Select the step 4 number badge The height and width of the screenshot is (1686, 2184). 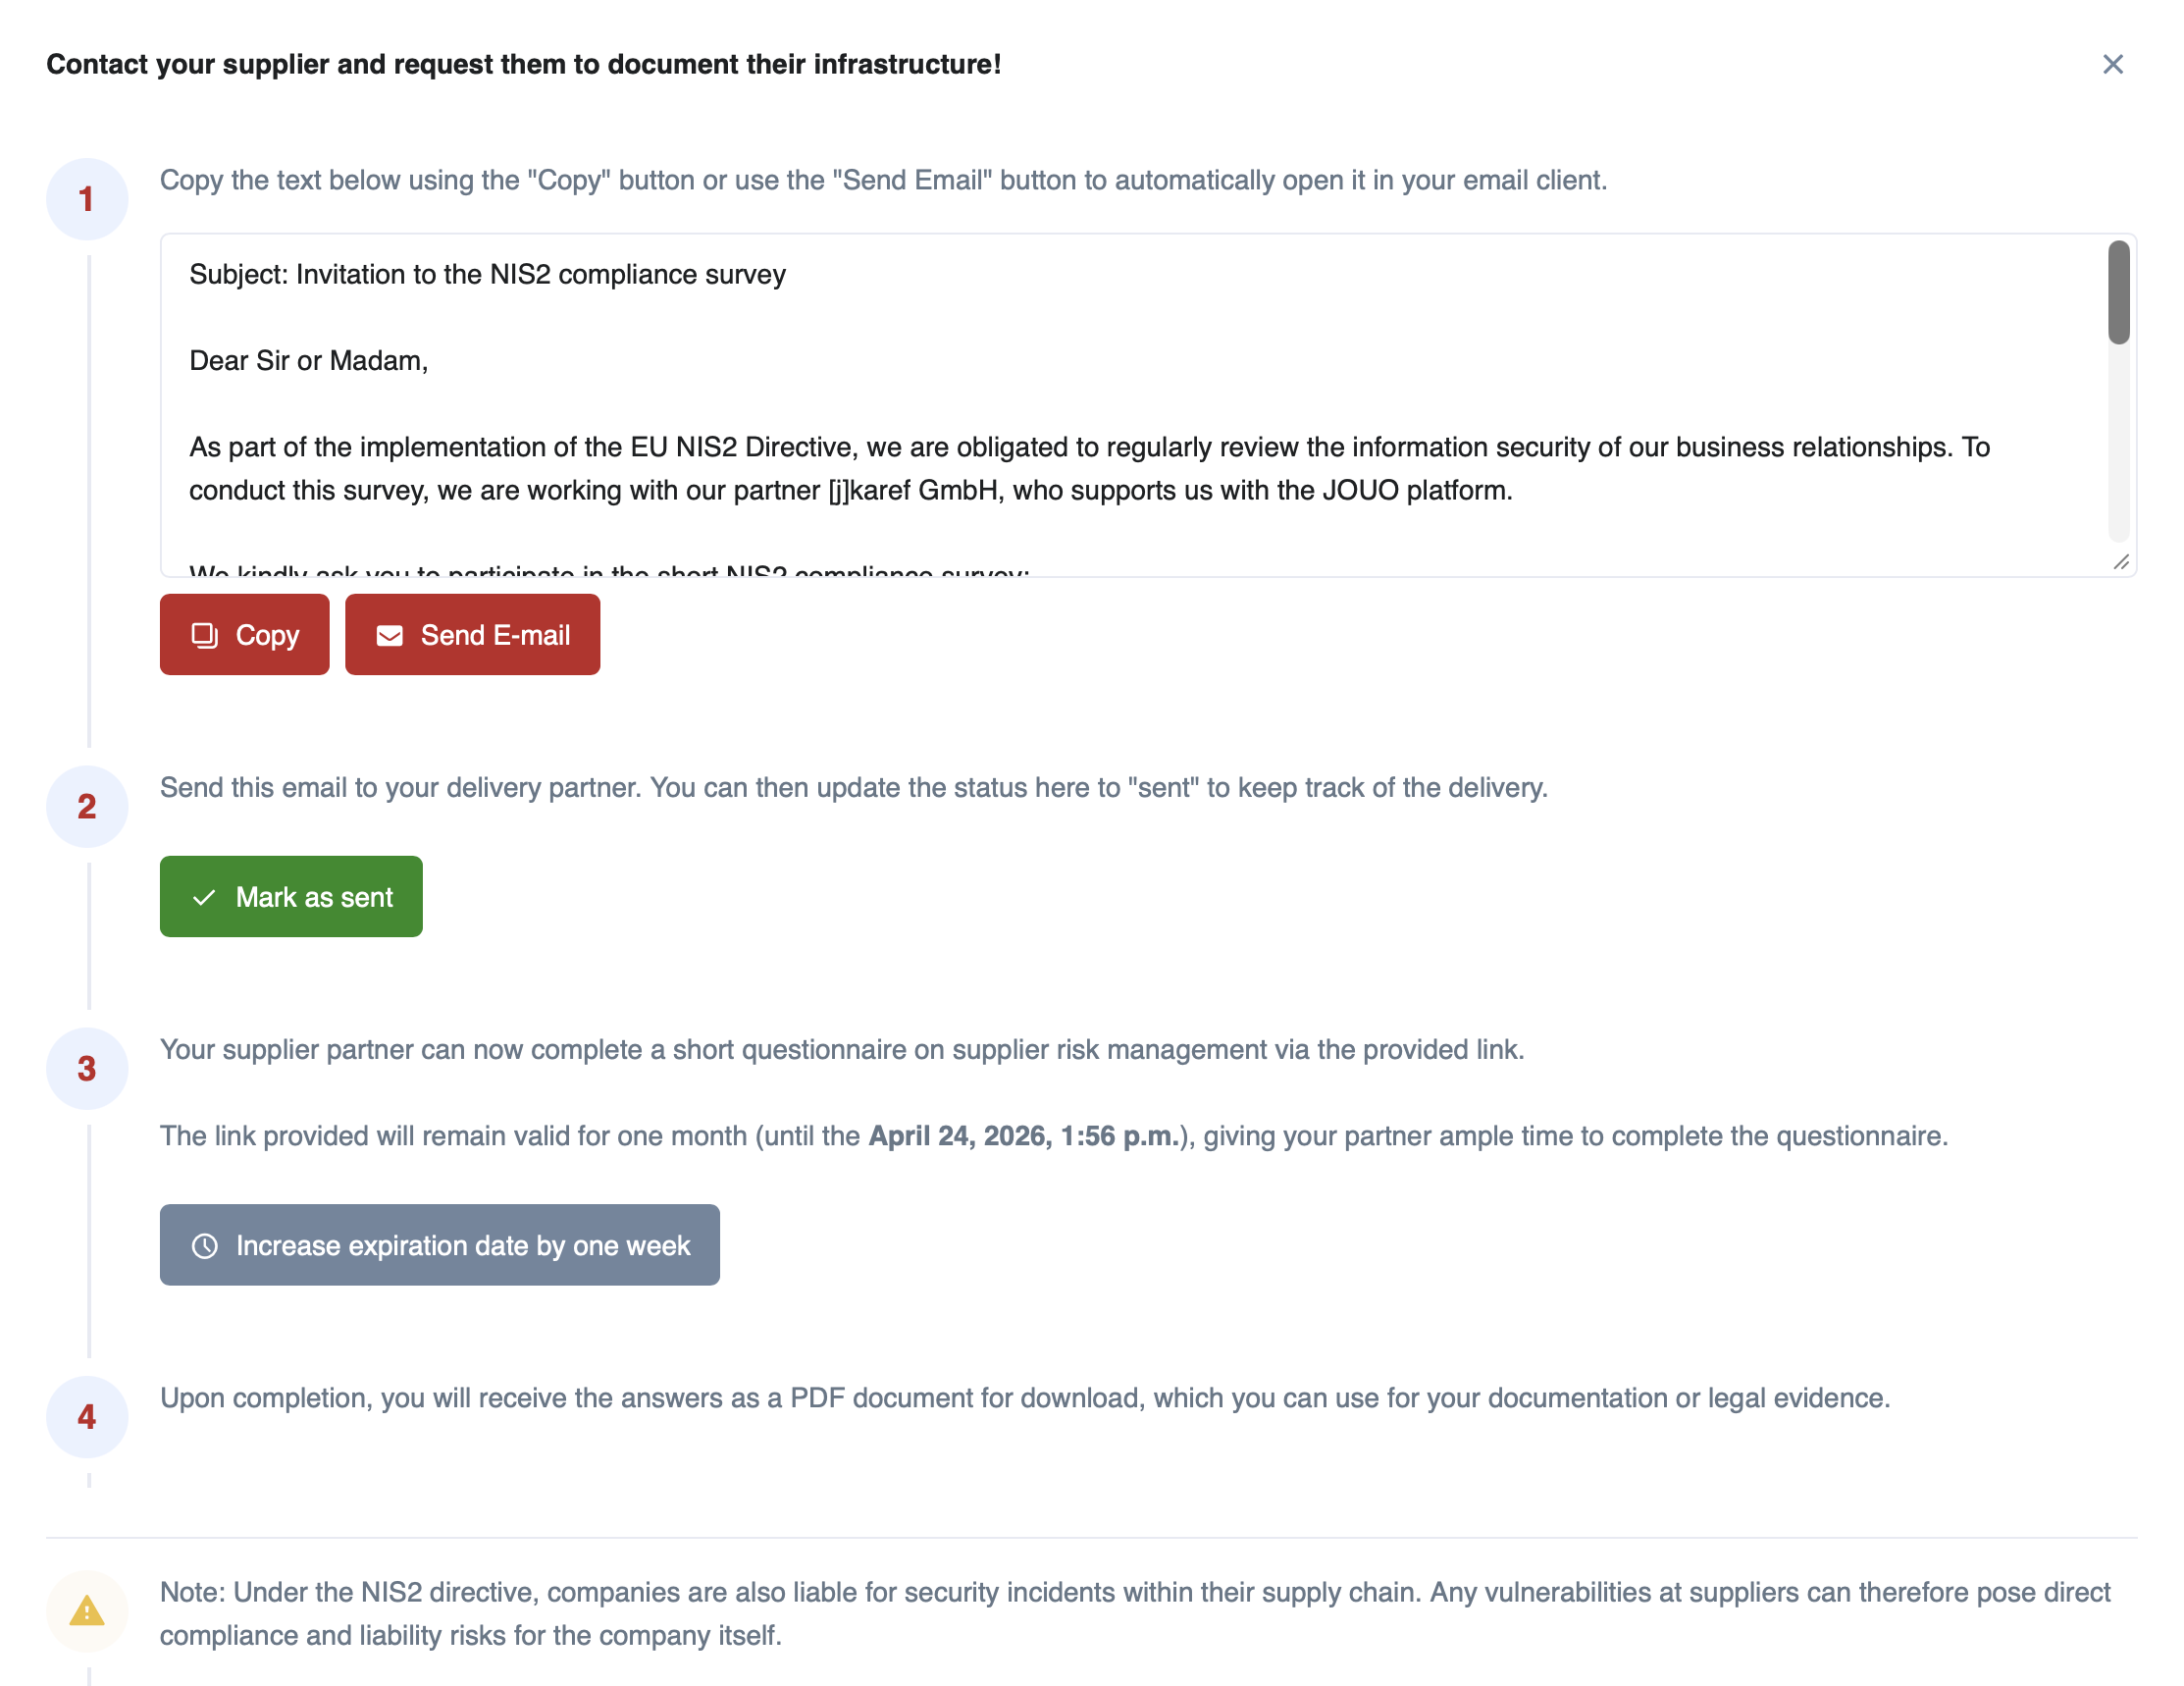click(87, 1416)
